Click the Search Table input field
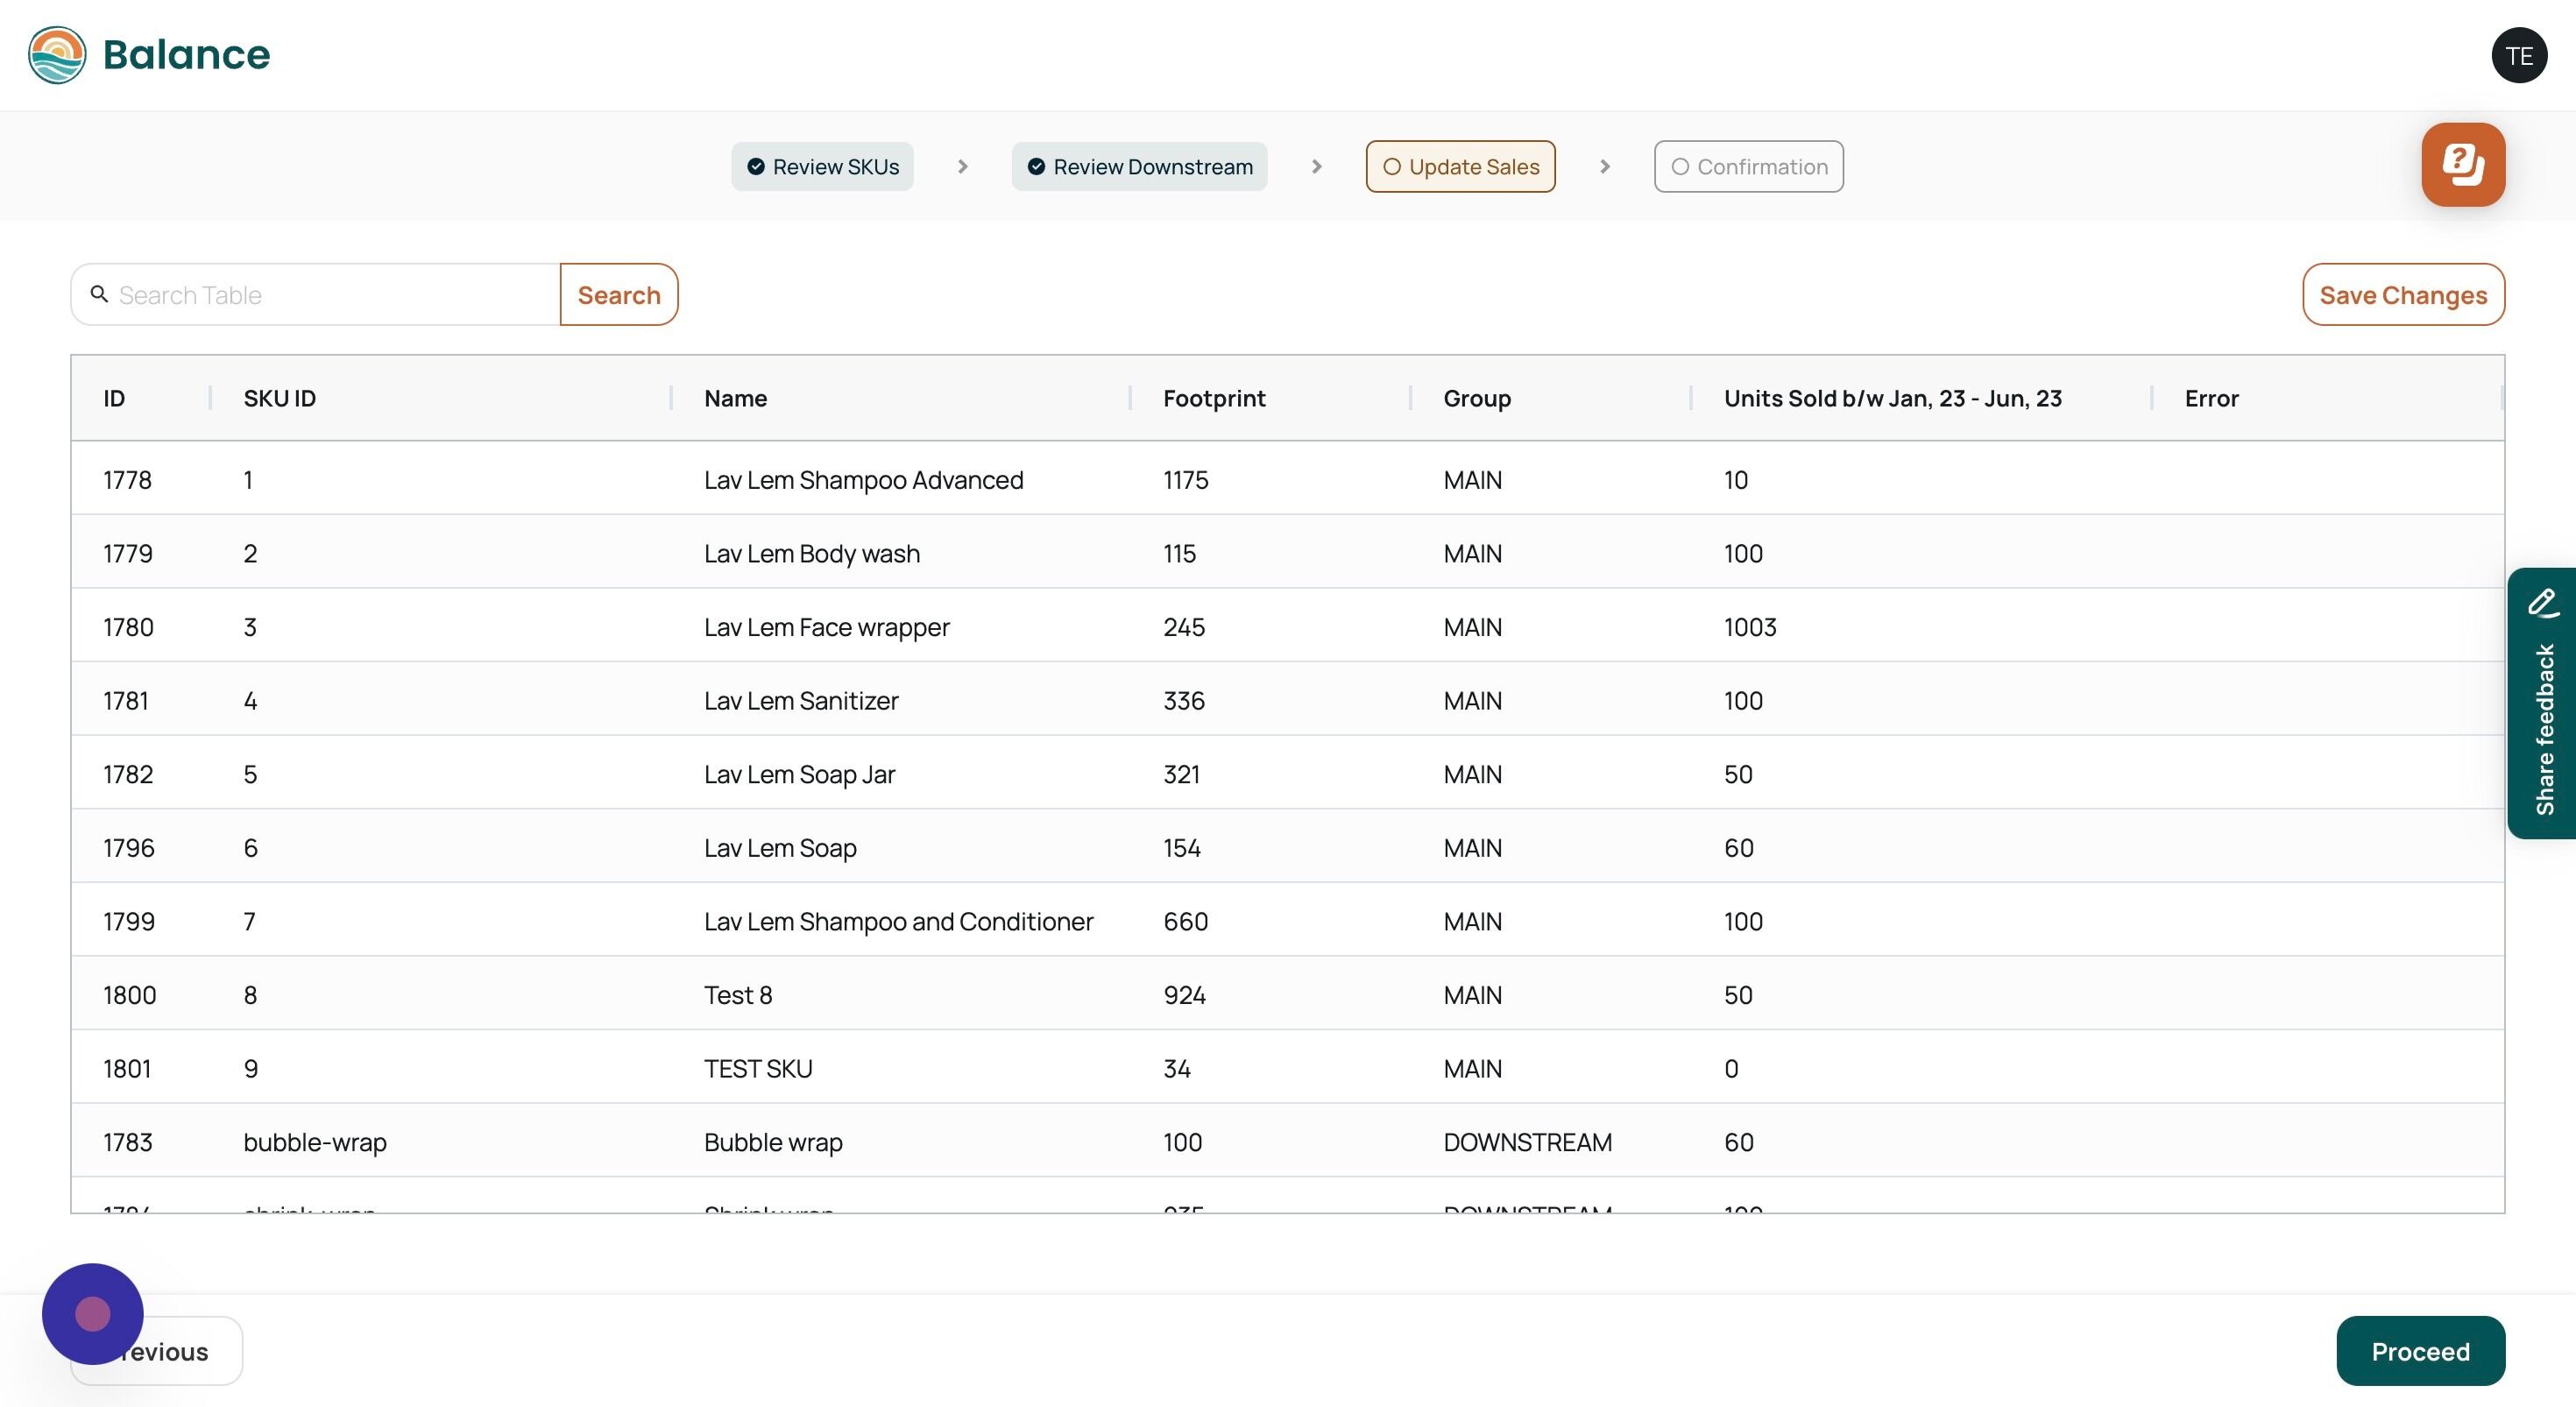The width and height of the screenshot is (2576, 1407). (x=315, y=295)
